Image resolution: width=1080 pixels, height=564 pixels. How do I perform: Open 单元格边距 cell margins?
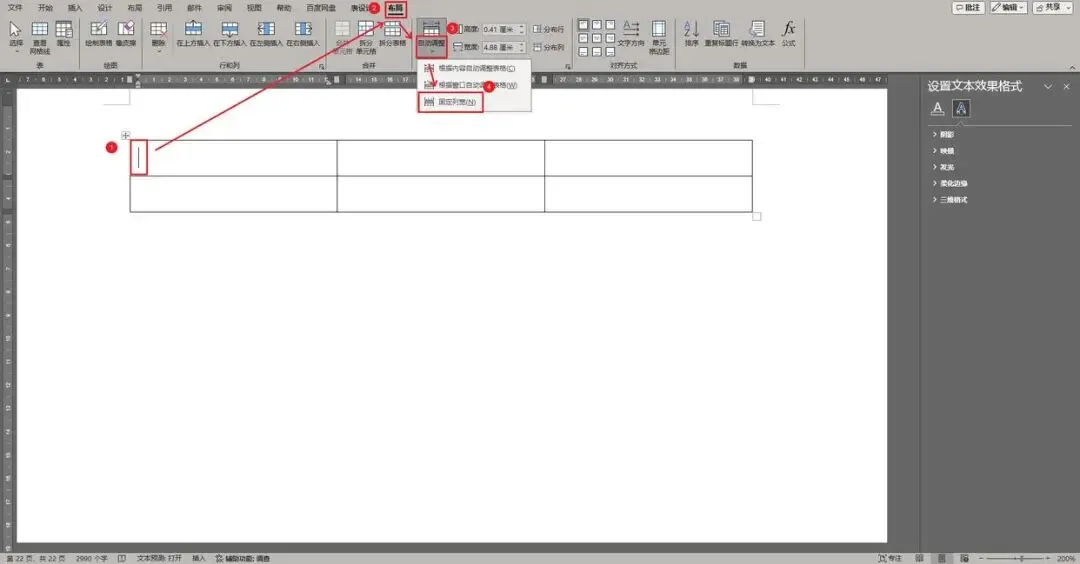pos(659,37)
